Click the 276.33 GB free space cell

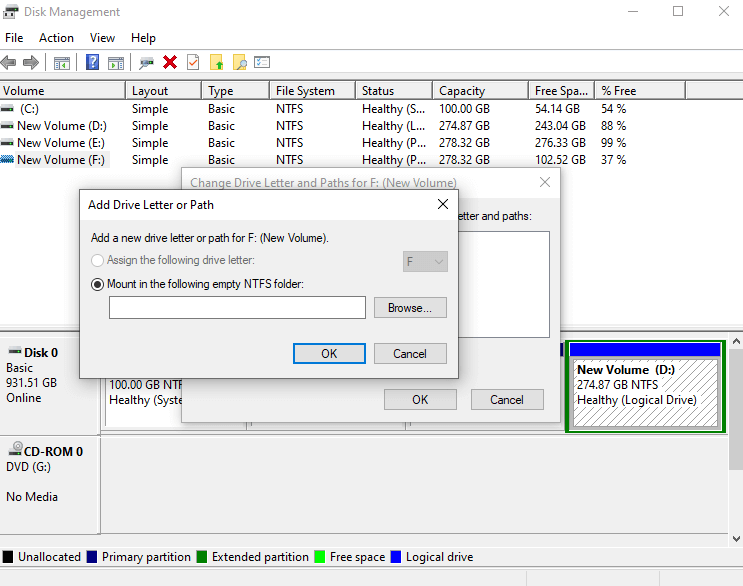tap(561, 143)
